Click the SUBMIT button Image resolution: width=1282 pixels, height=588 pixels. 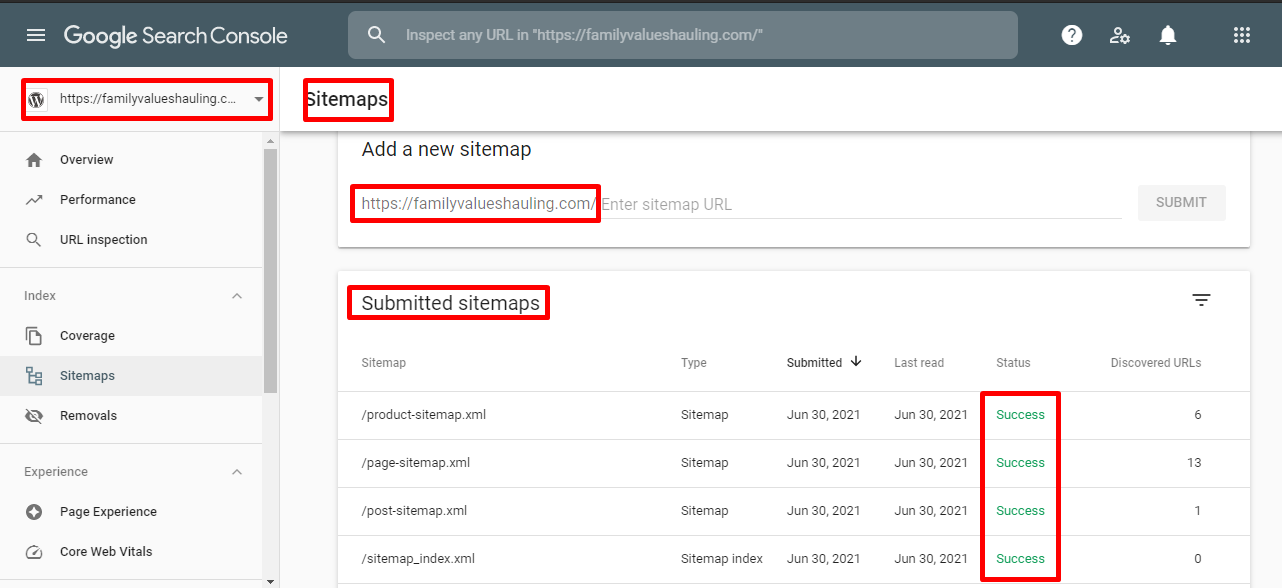point(1181,202)
